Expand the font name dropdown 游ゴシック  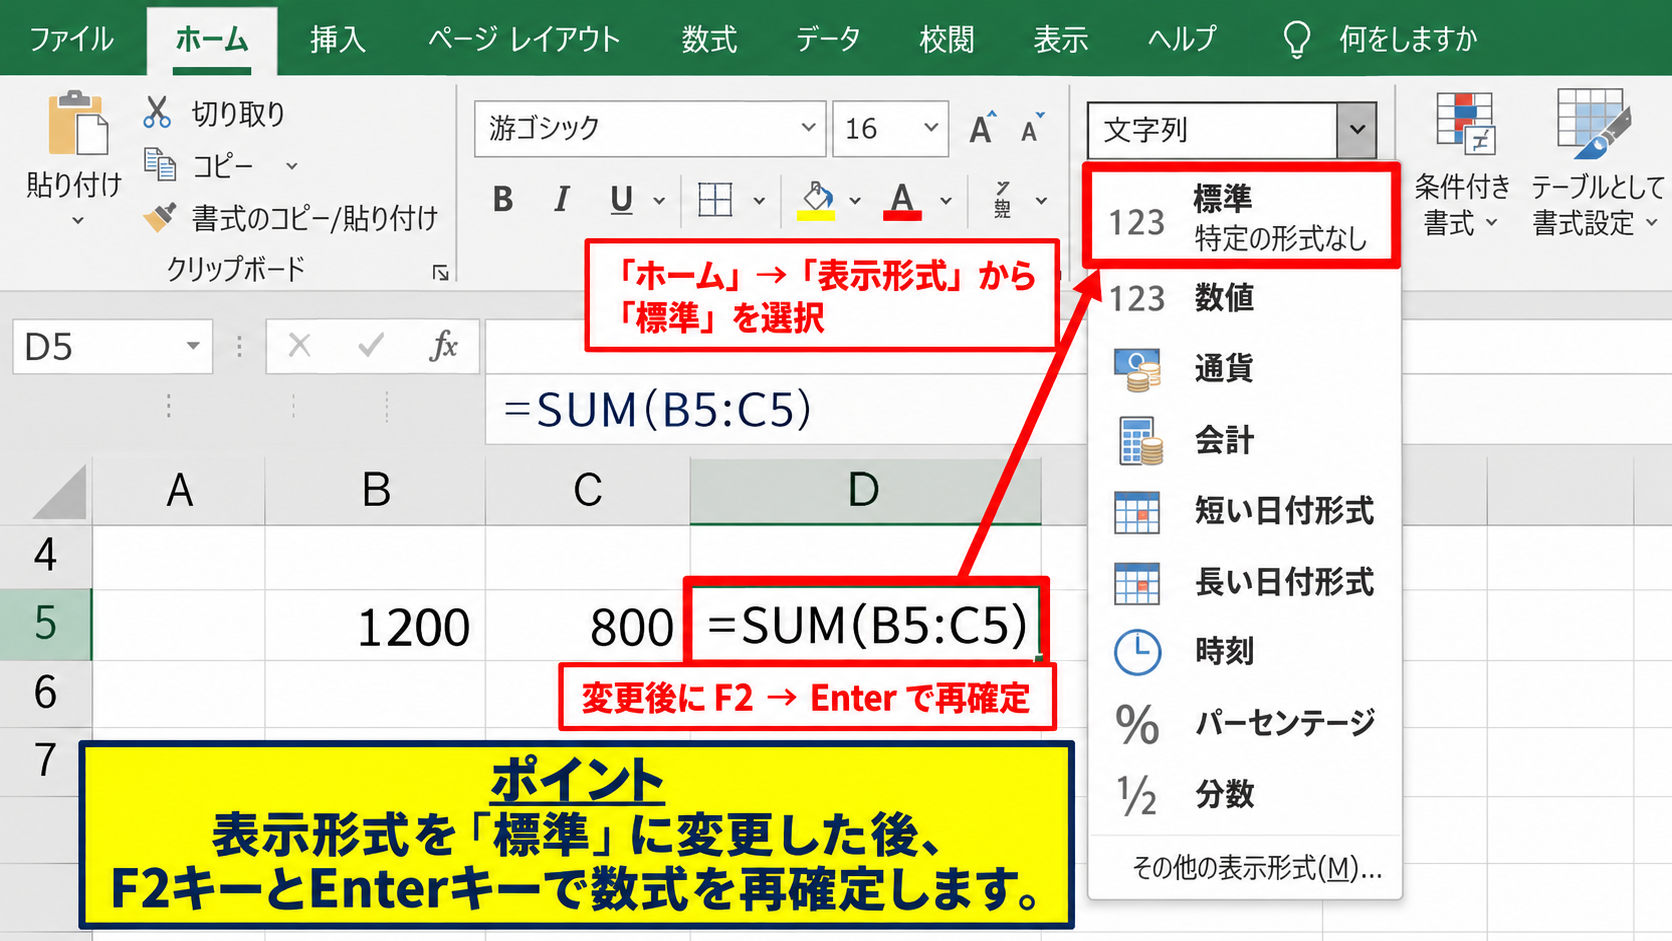pos(808,128)
